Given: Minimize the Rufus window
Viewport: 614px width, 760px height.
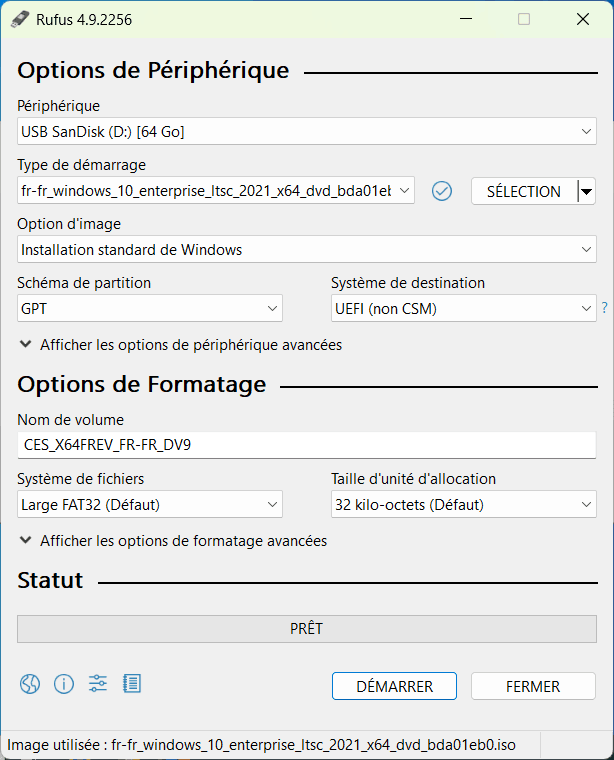Looking at the screenshot, I should pyautogui.click(x=466, y=19).
